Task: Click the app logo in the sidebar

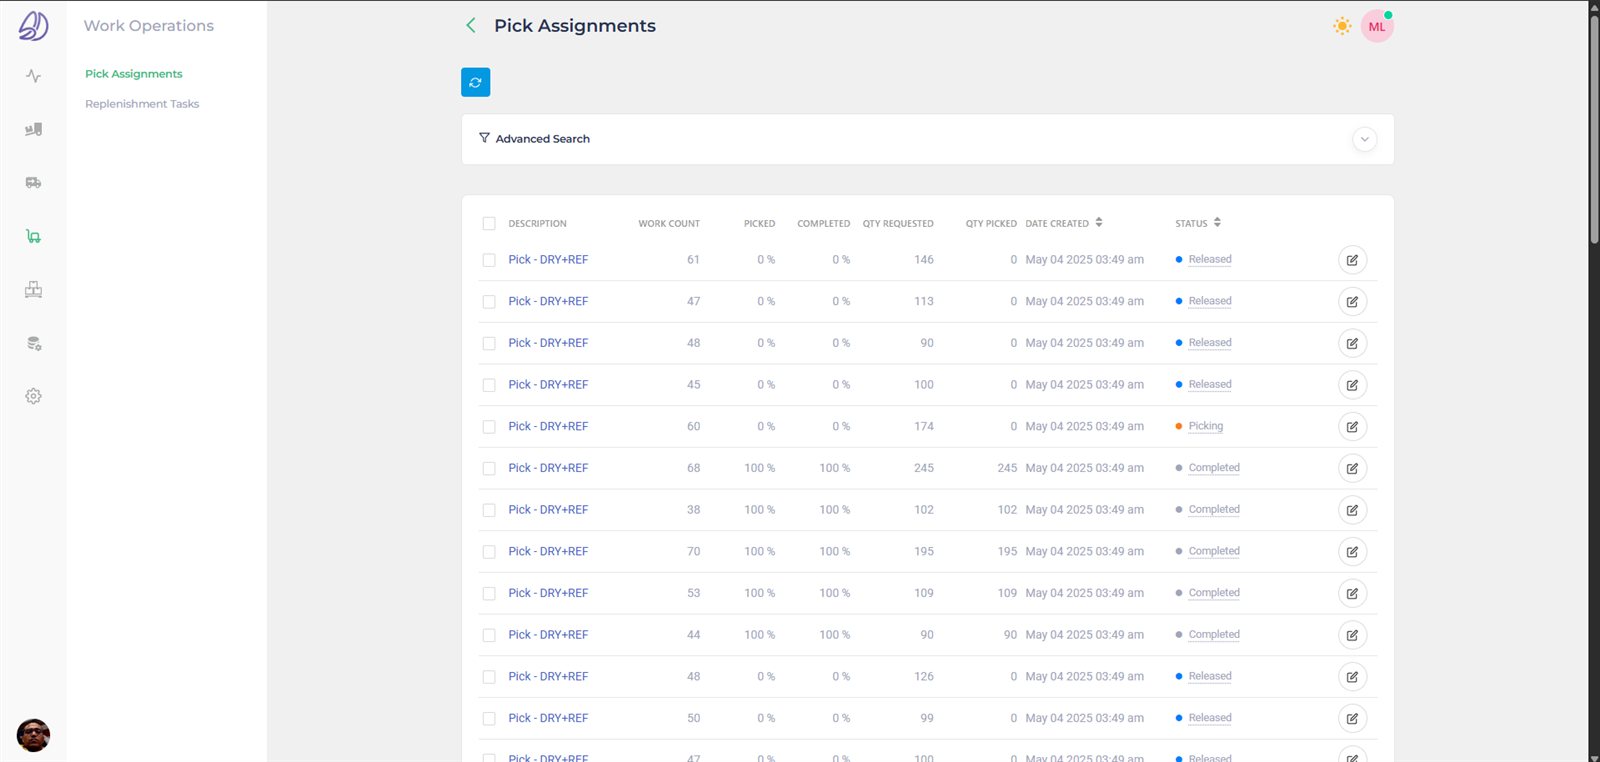Action: pos(33,26)
